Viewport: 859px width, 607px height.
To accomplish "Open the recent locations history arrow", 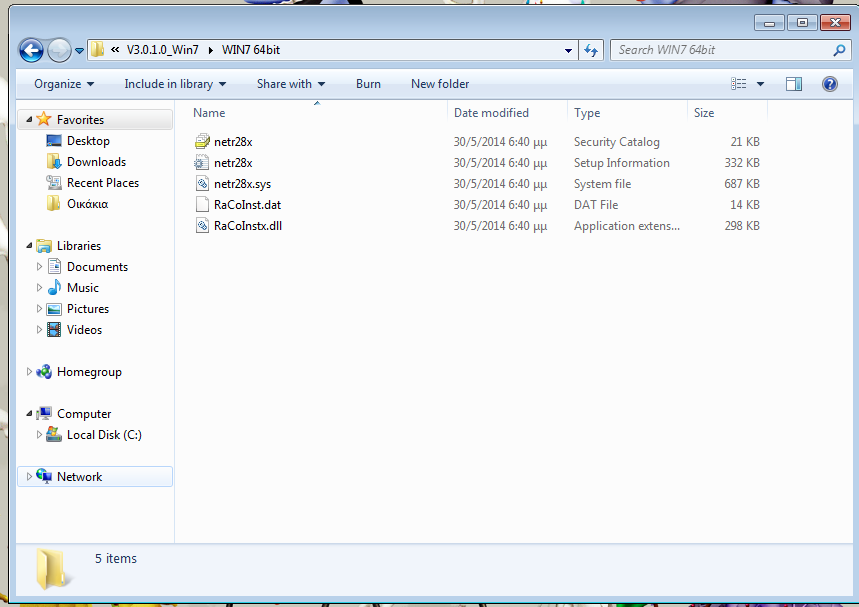I will click(x=79, y=51).
